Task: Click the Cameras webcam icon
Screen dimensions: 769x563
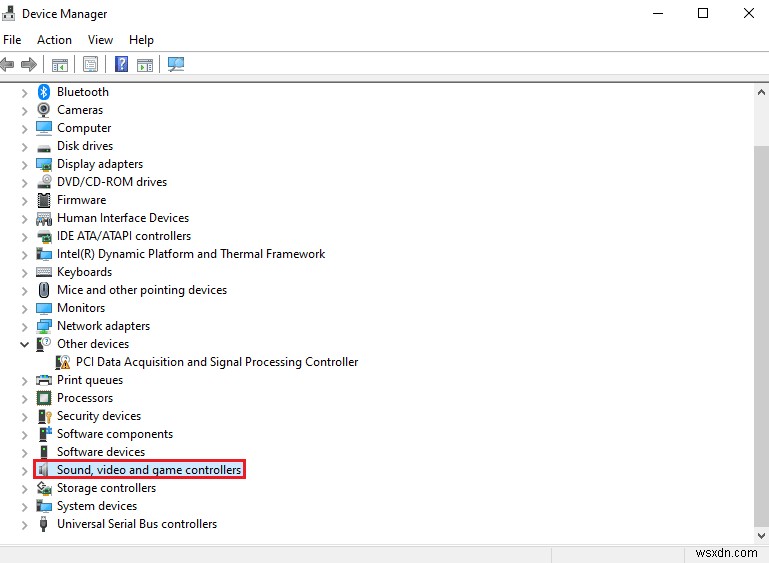Action: point(44,110)
